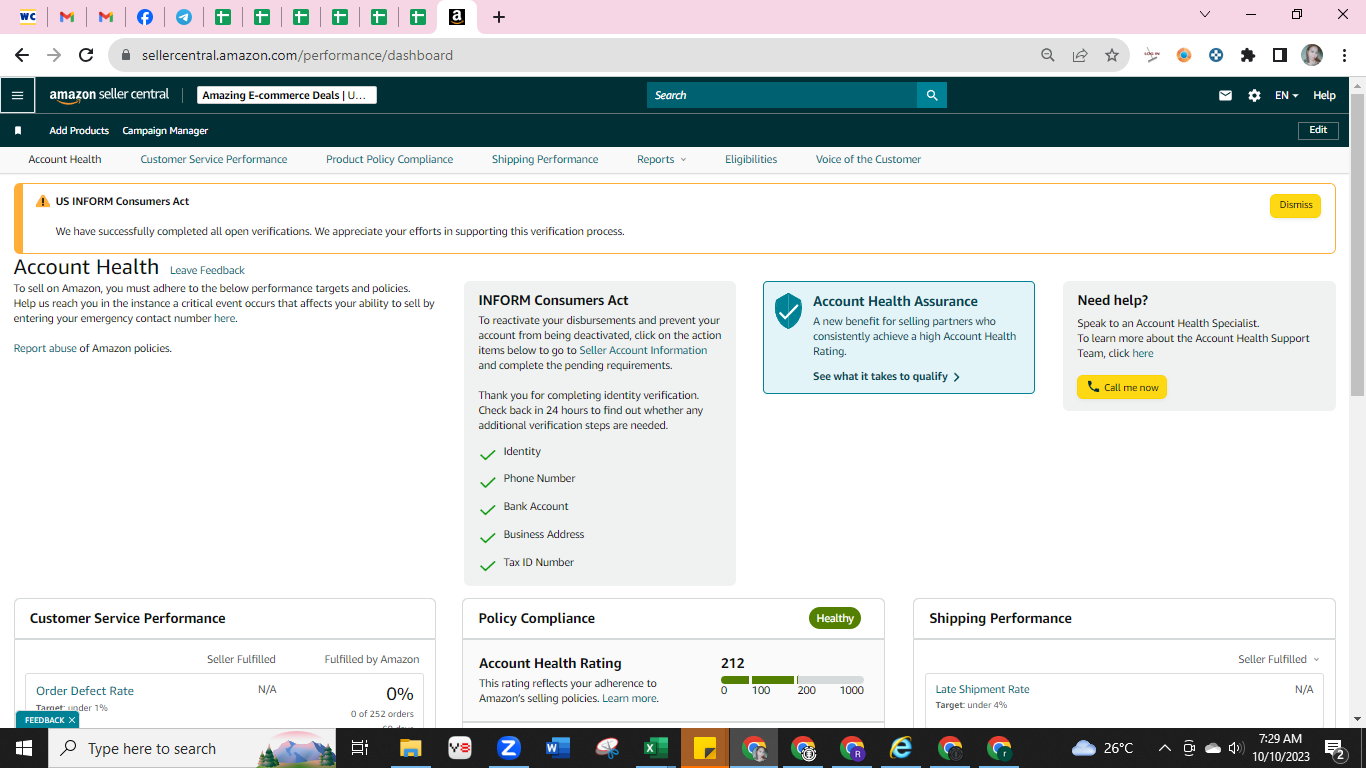
Task: Open the Shipping Performance tab
Action: (545, 159)
